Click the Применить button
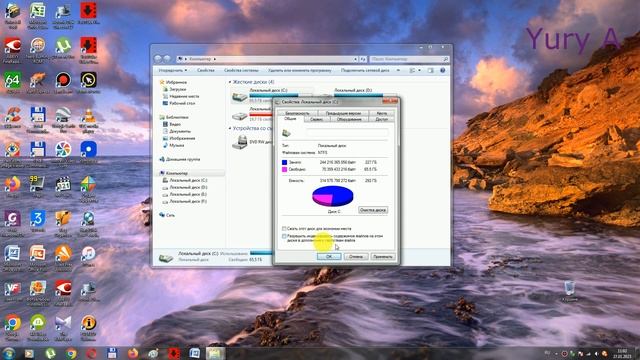 [x=383, y=256]
